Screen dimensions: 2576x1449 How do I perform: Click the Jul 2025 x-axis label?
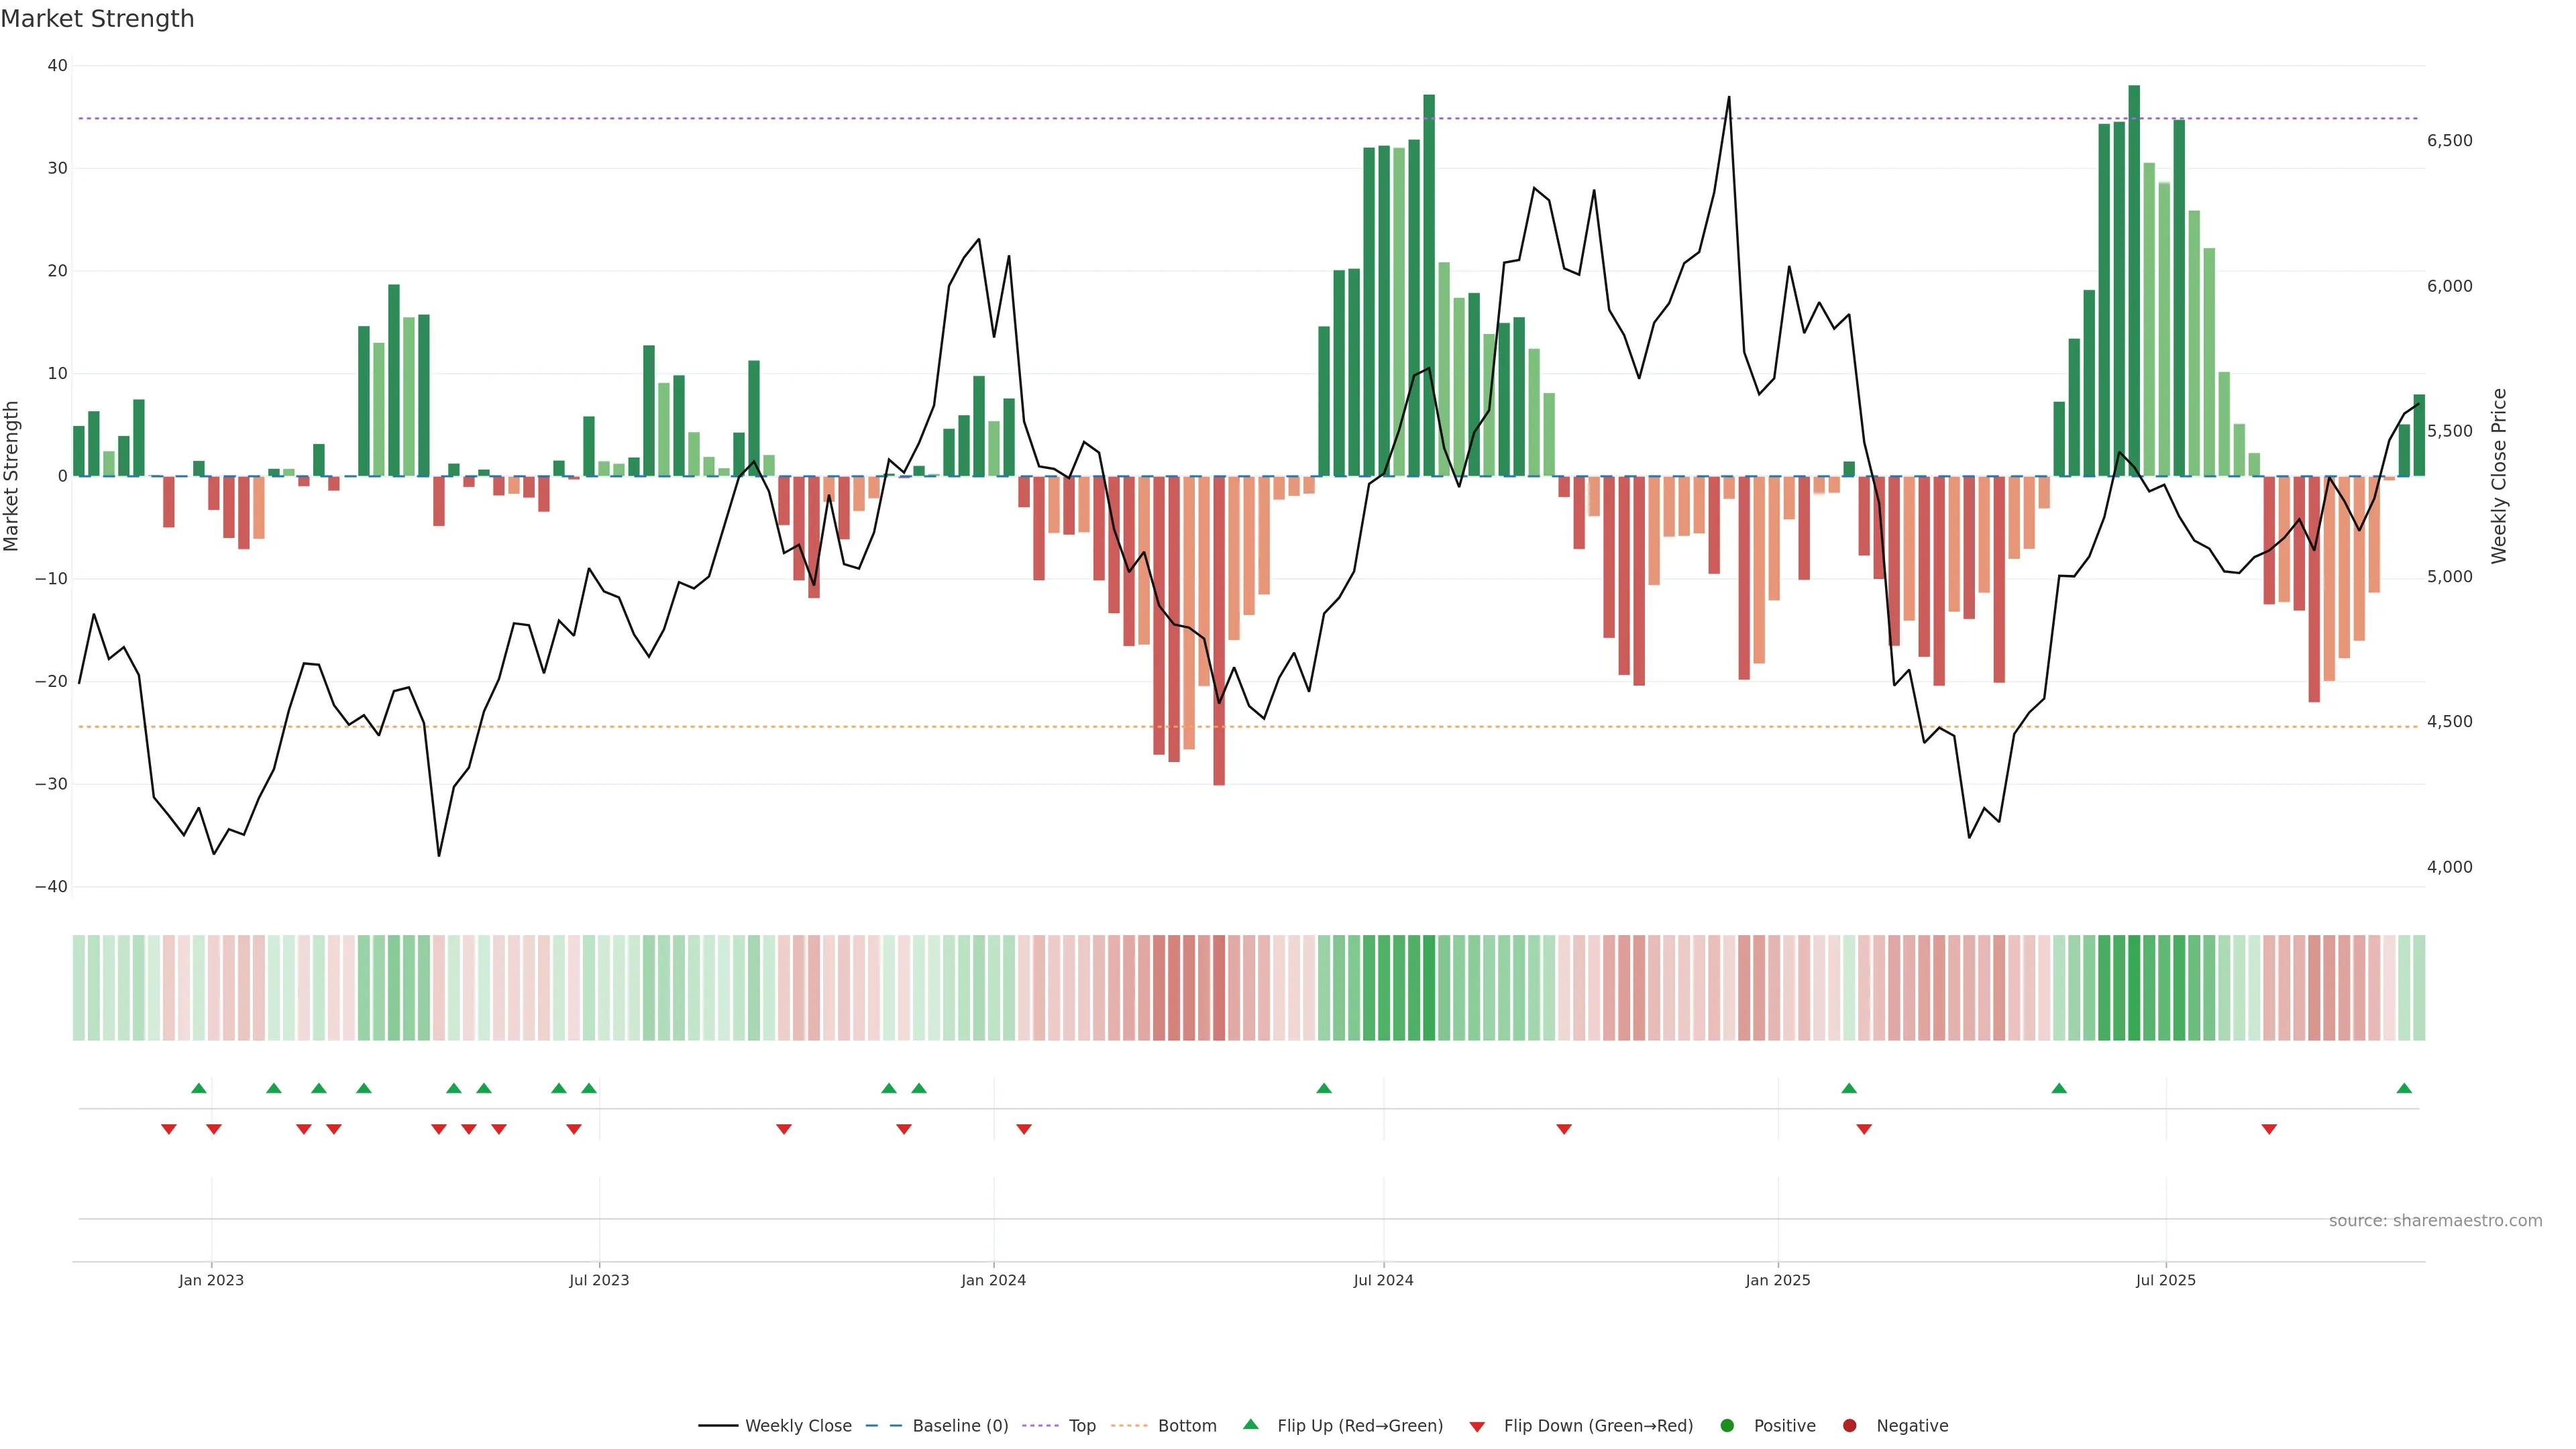2165,1280
